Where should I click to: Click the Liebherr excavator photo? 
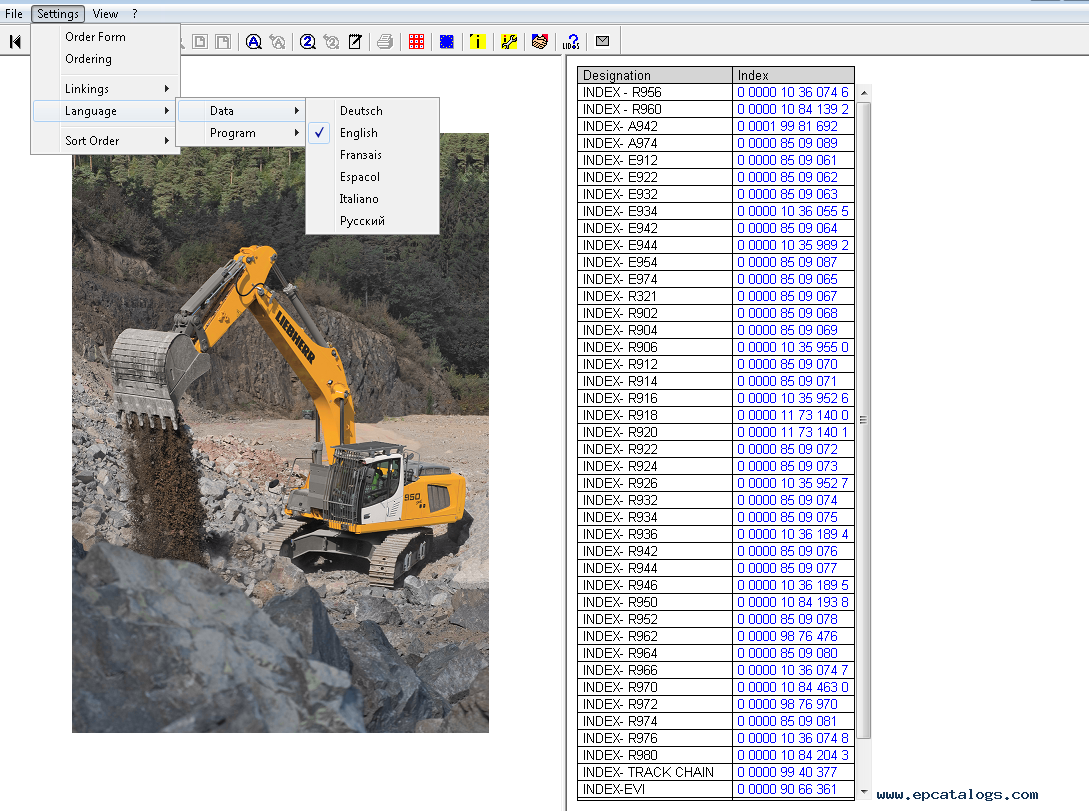(280, 433)
